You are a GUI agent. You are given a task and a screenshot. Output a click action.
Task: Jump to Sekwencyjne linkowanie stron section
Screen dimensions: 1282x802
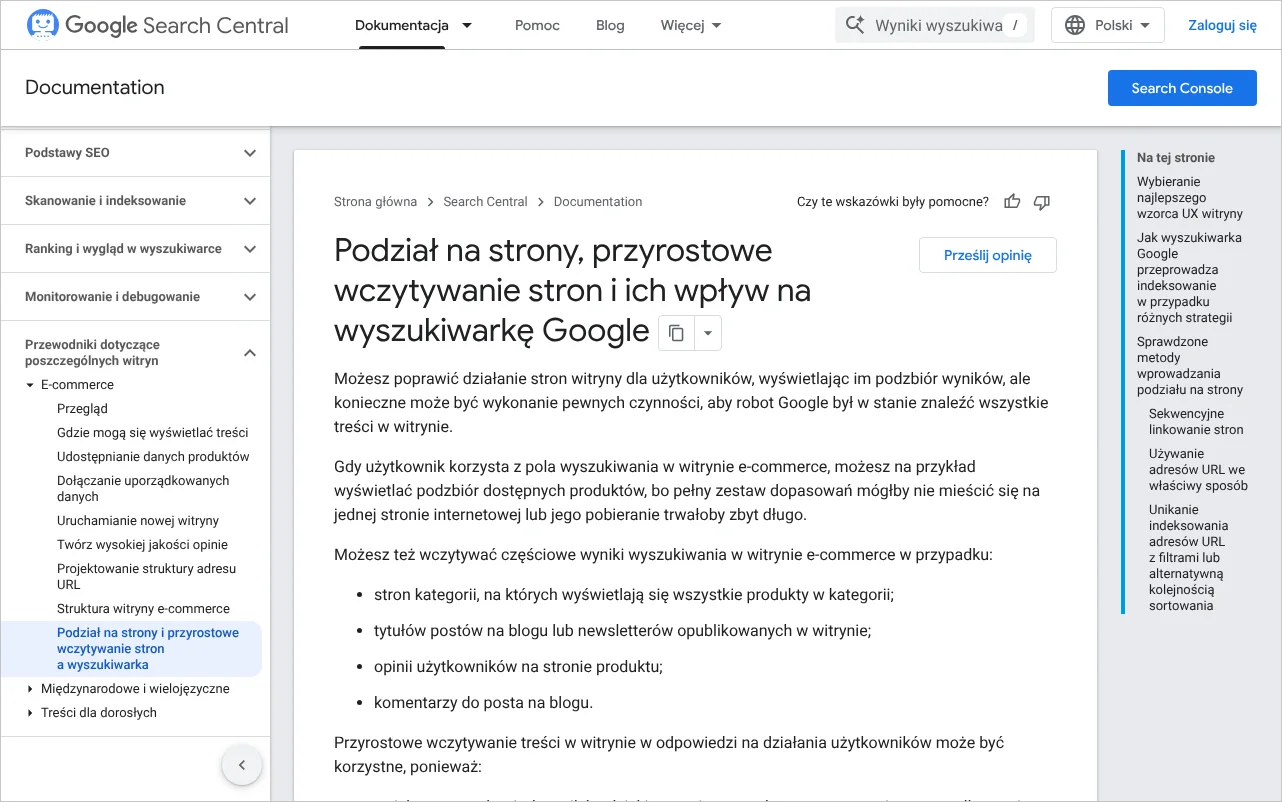(1196, 422)
